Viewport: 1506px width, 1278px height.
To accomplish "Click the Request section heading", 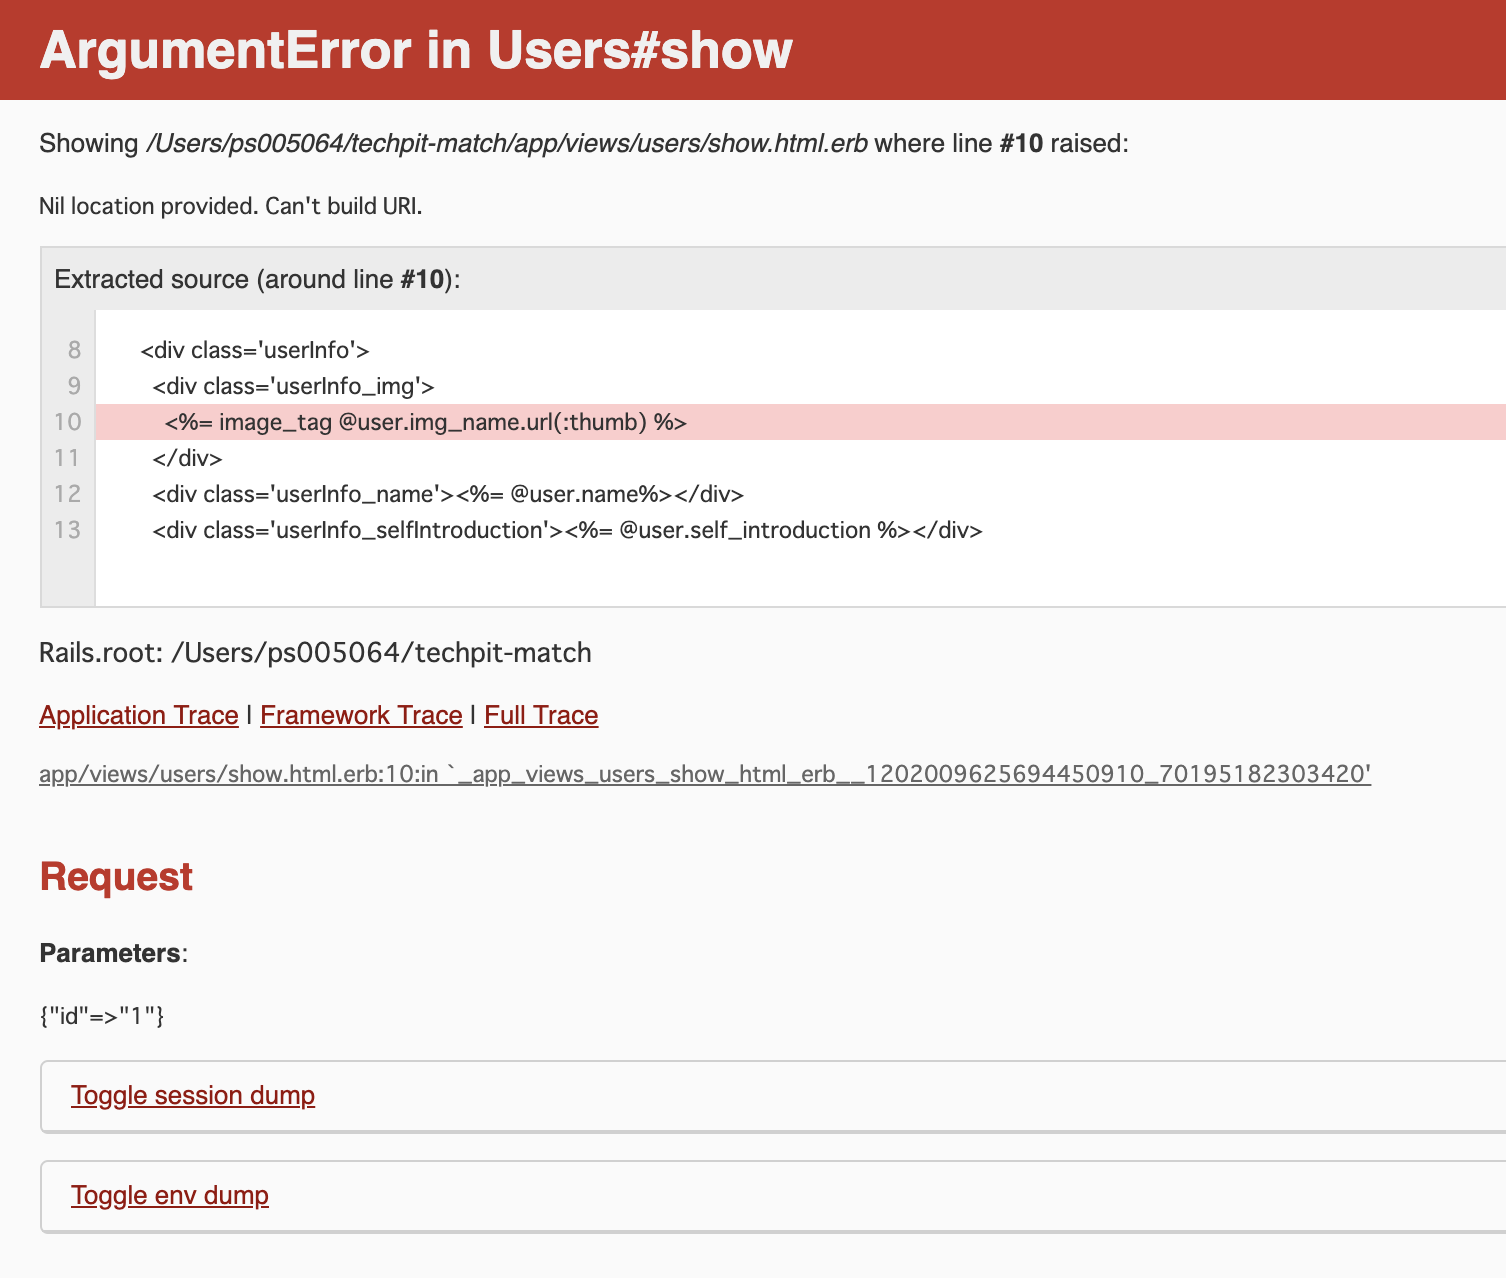I will (x=116, y=876).
